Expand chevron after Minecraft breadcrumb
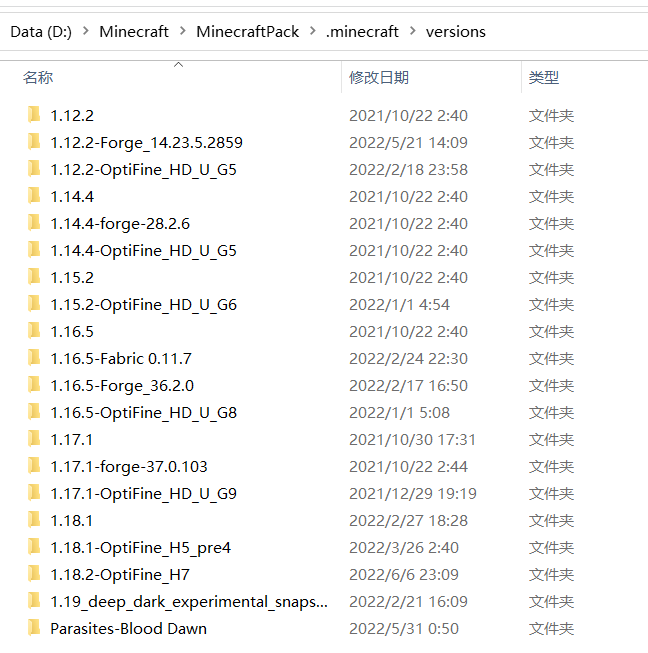Image resolution: width=648 pixels, height=653 pixels. 183,31
